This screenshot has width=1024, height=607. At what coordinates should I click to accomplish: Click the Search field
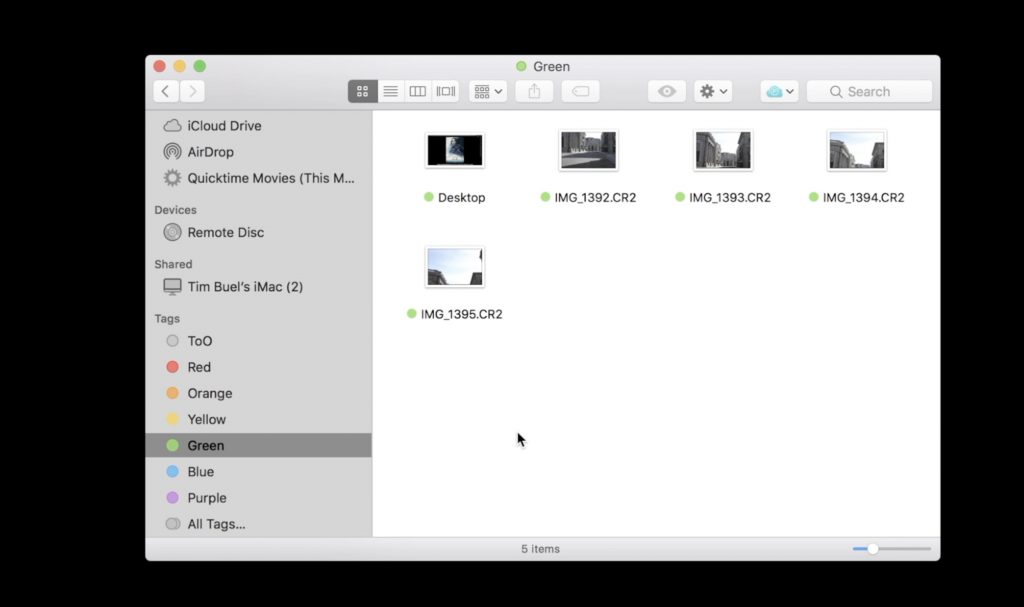tap(869, 91)
